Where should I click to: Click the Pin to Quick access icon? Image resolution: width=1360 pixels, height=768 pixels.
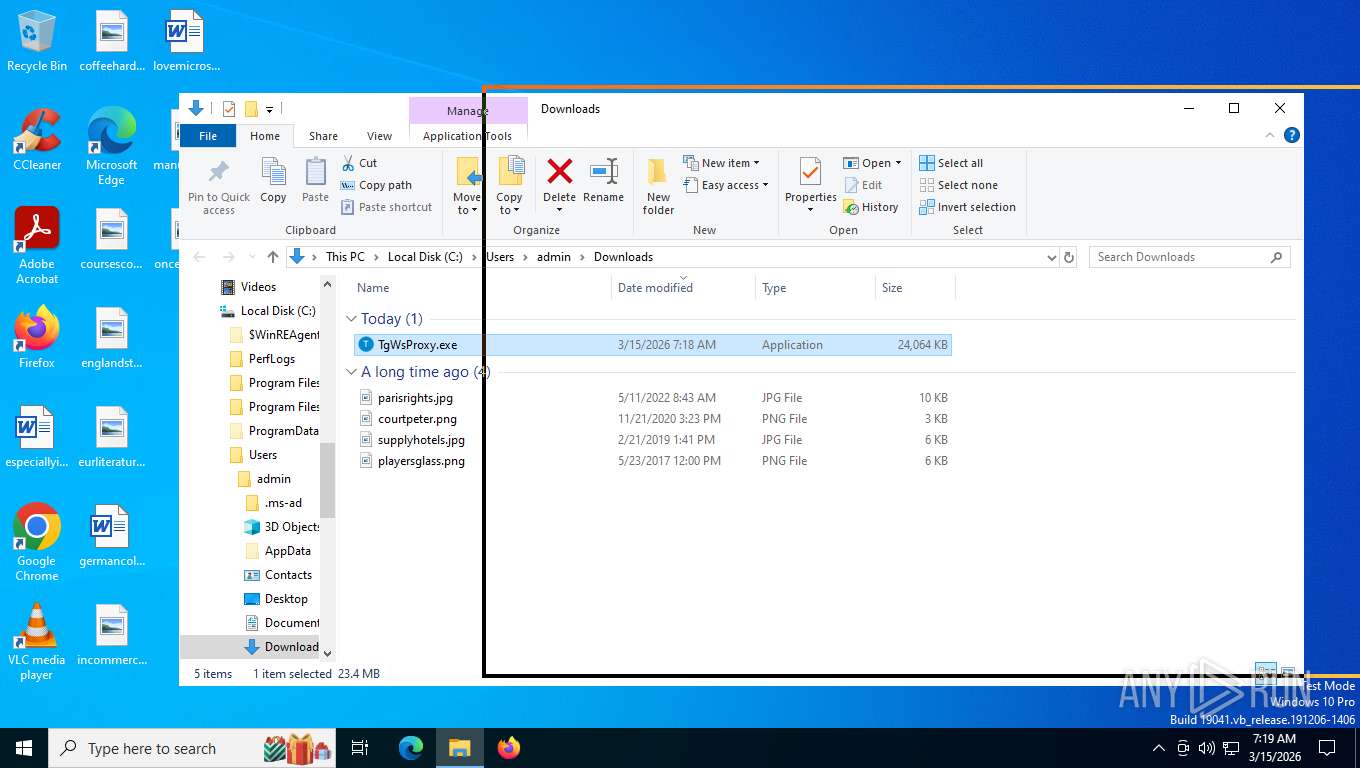point(219,172)
